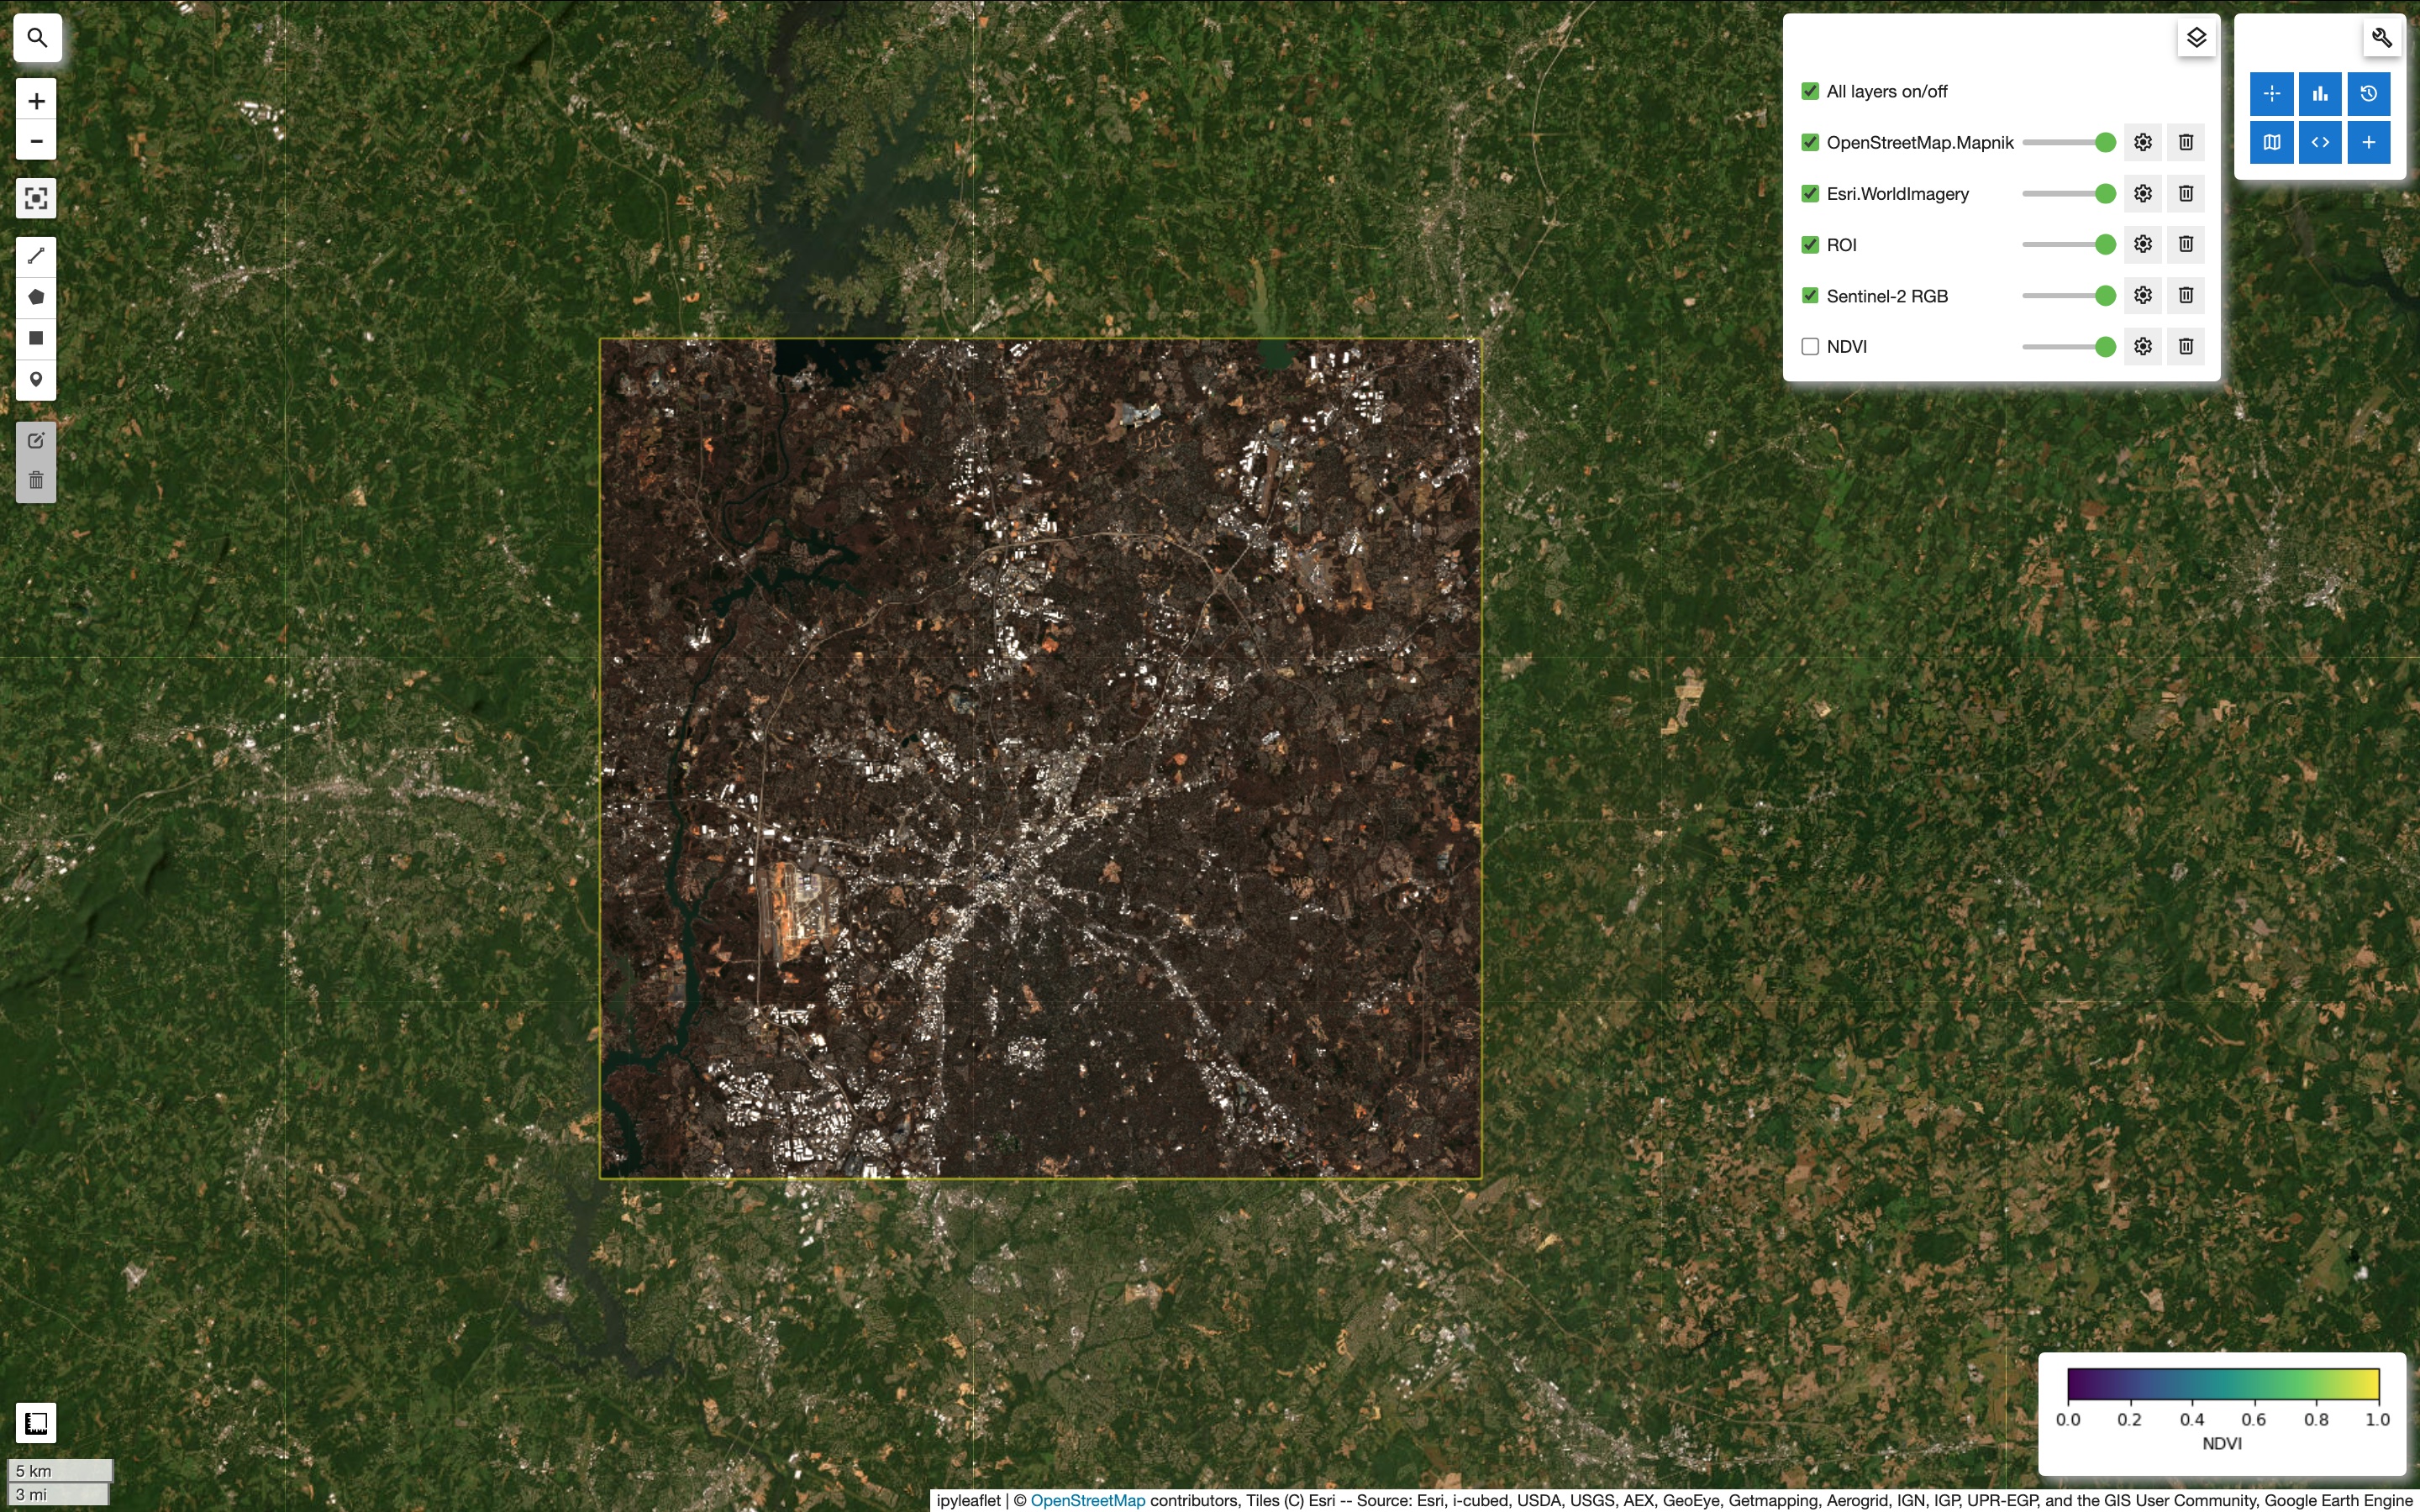Select the draw rectangle tool
The height and width of the screenshot is (1512, 2420).
pyautogui.click(x=36, y=338)
